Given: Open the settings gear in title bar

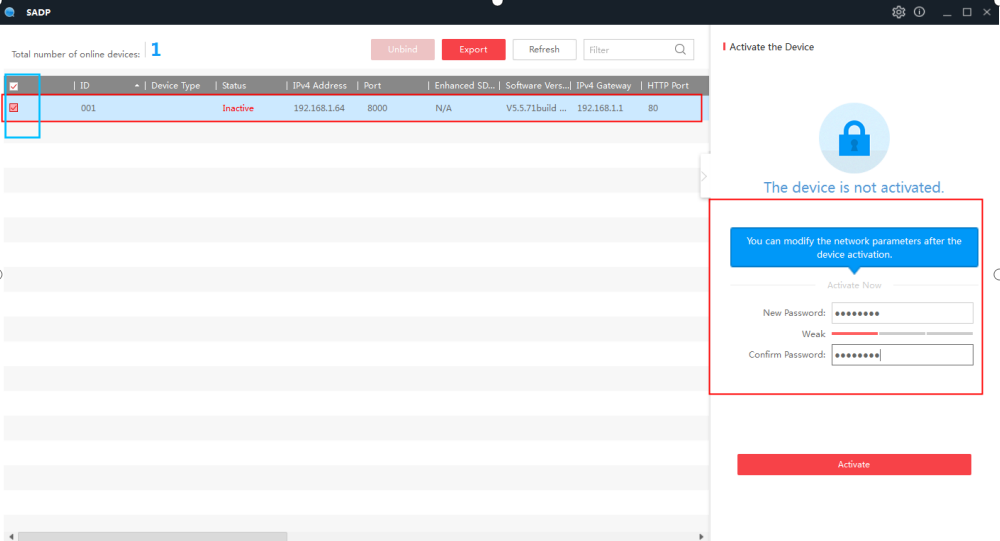Looking at the screenshot, I should pos(898,12).
